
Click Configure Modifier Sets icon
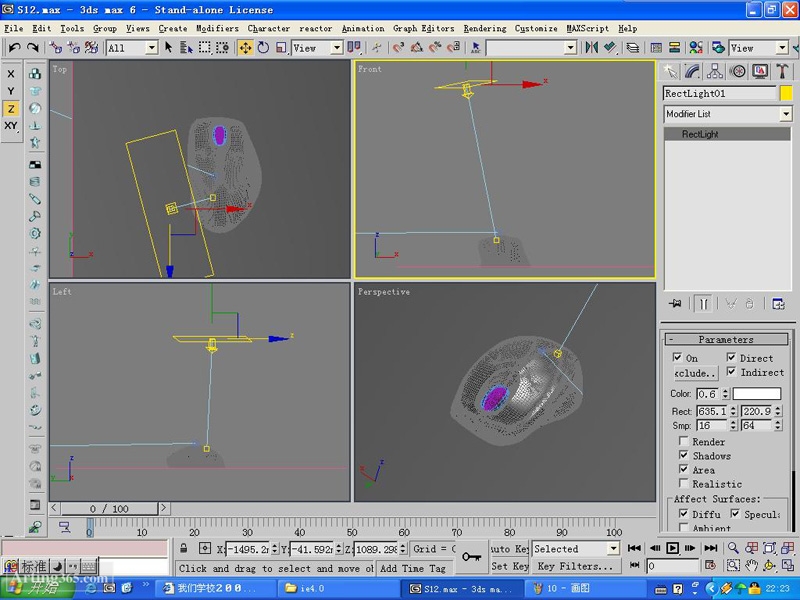pos(778,304)
